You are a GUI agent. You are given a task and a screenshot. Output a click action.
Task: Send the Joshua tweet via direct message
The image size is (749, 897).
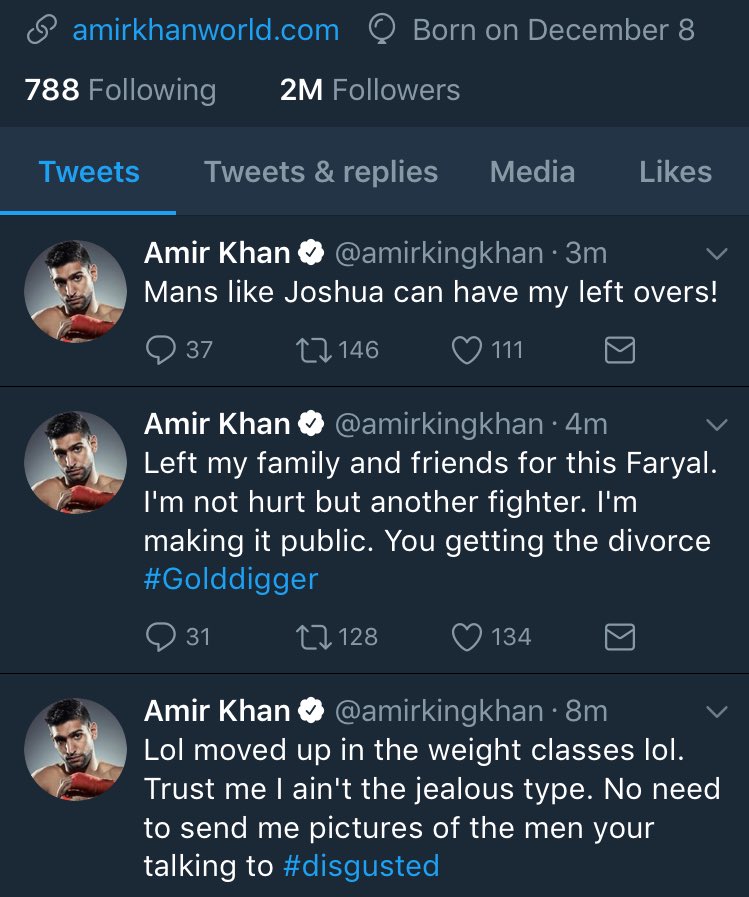(x=620, y=350)
